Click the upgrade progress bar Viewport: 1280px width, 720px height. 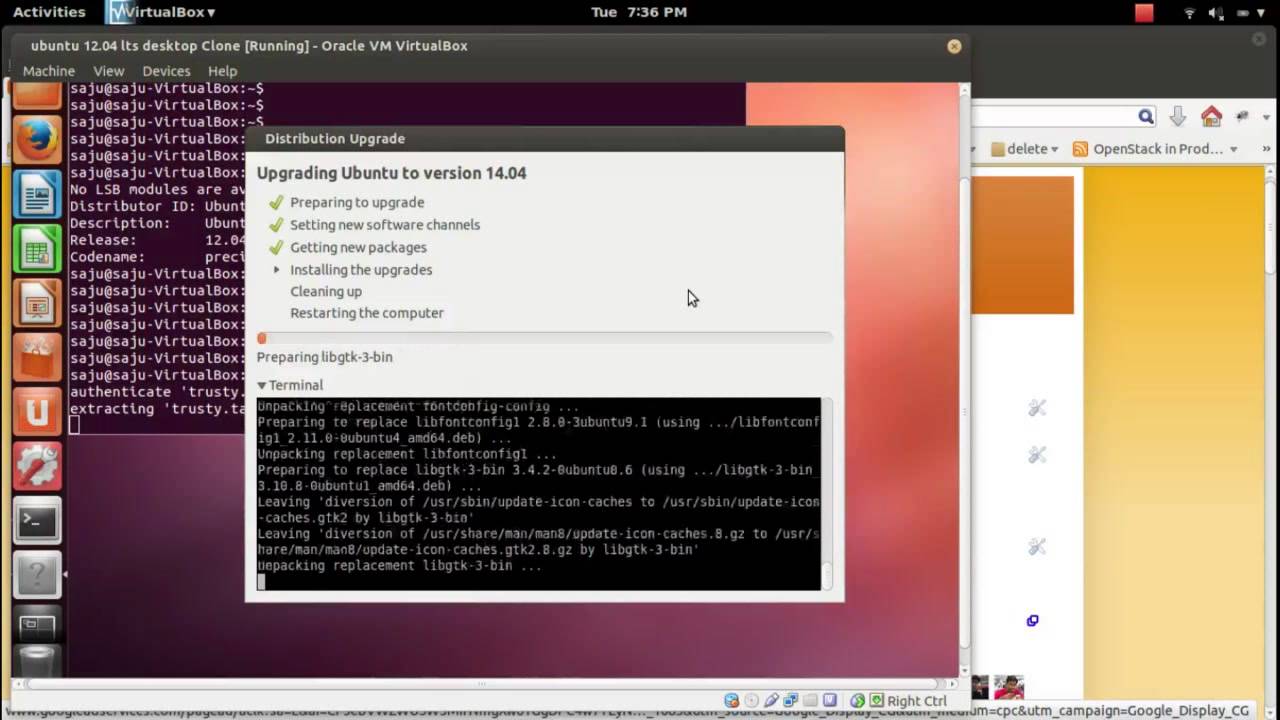pos(544,338)
